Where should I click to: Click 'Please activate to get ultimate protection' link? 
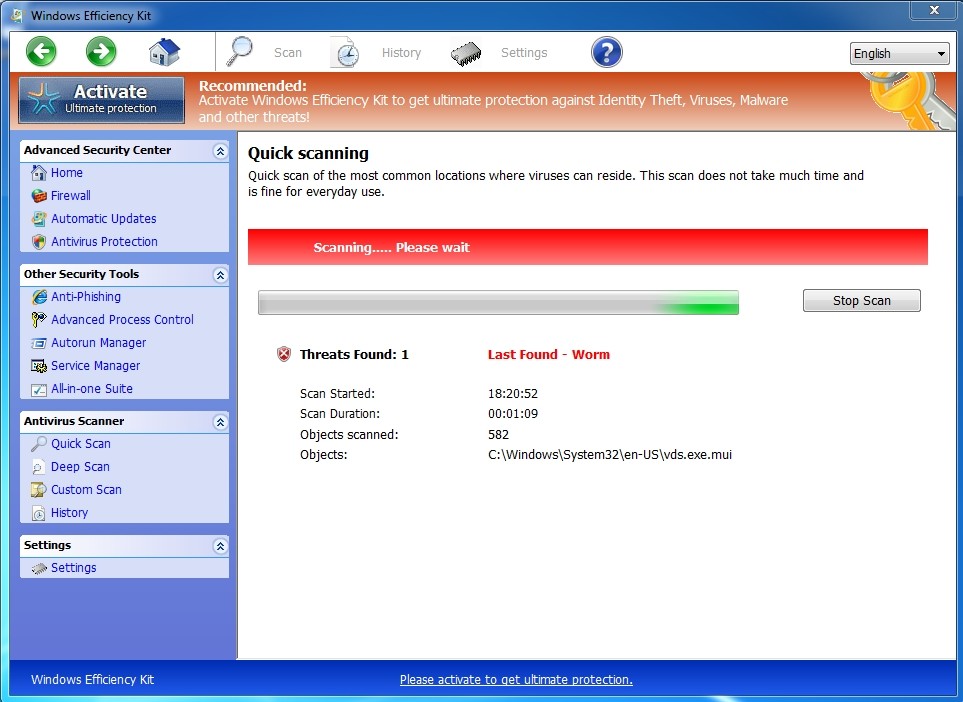(x=516, y=680)
